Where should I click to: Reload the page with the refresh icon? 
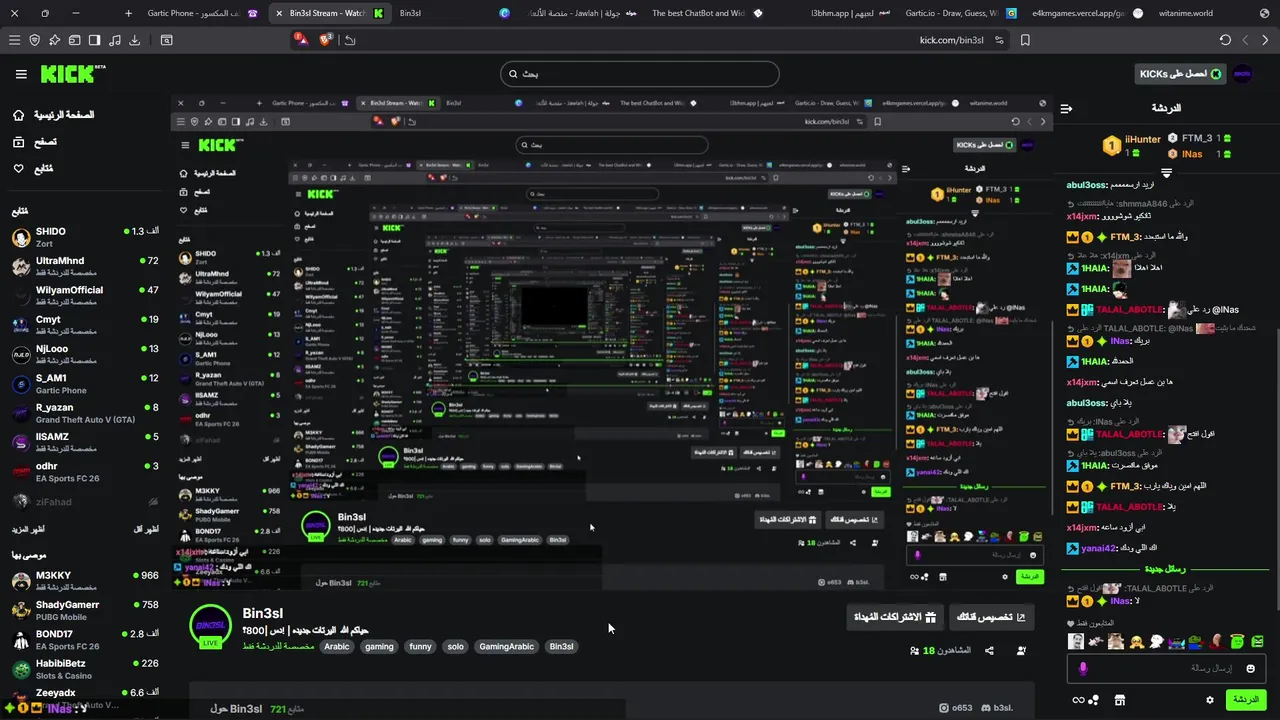[1225, 40]
